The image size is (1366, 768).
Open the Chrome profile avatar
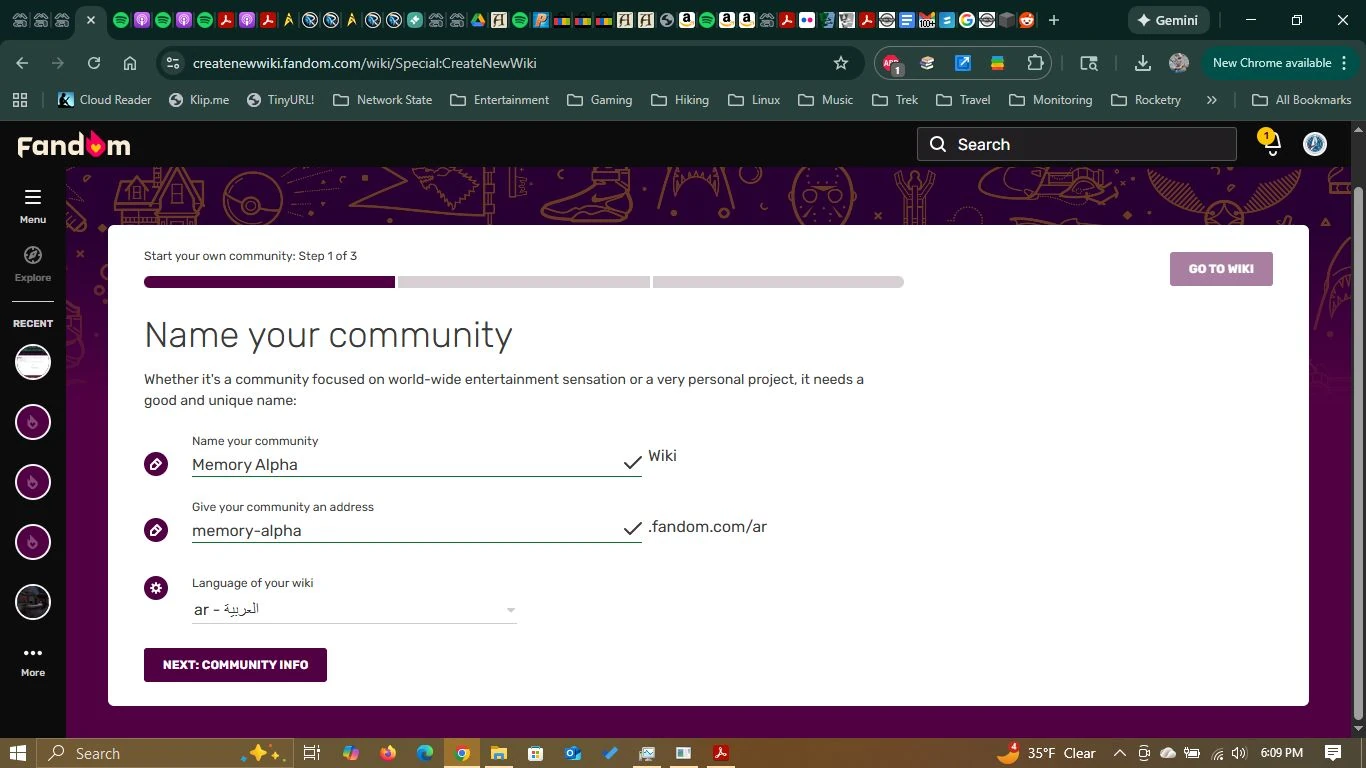click(1179, 63)
